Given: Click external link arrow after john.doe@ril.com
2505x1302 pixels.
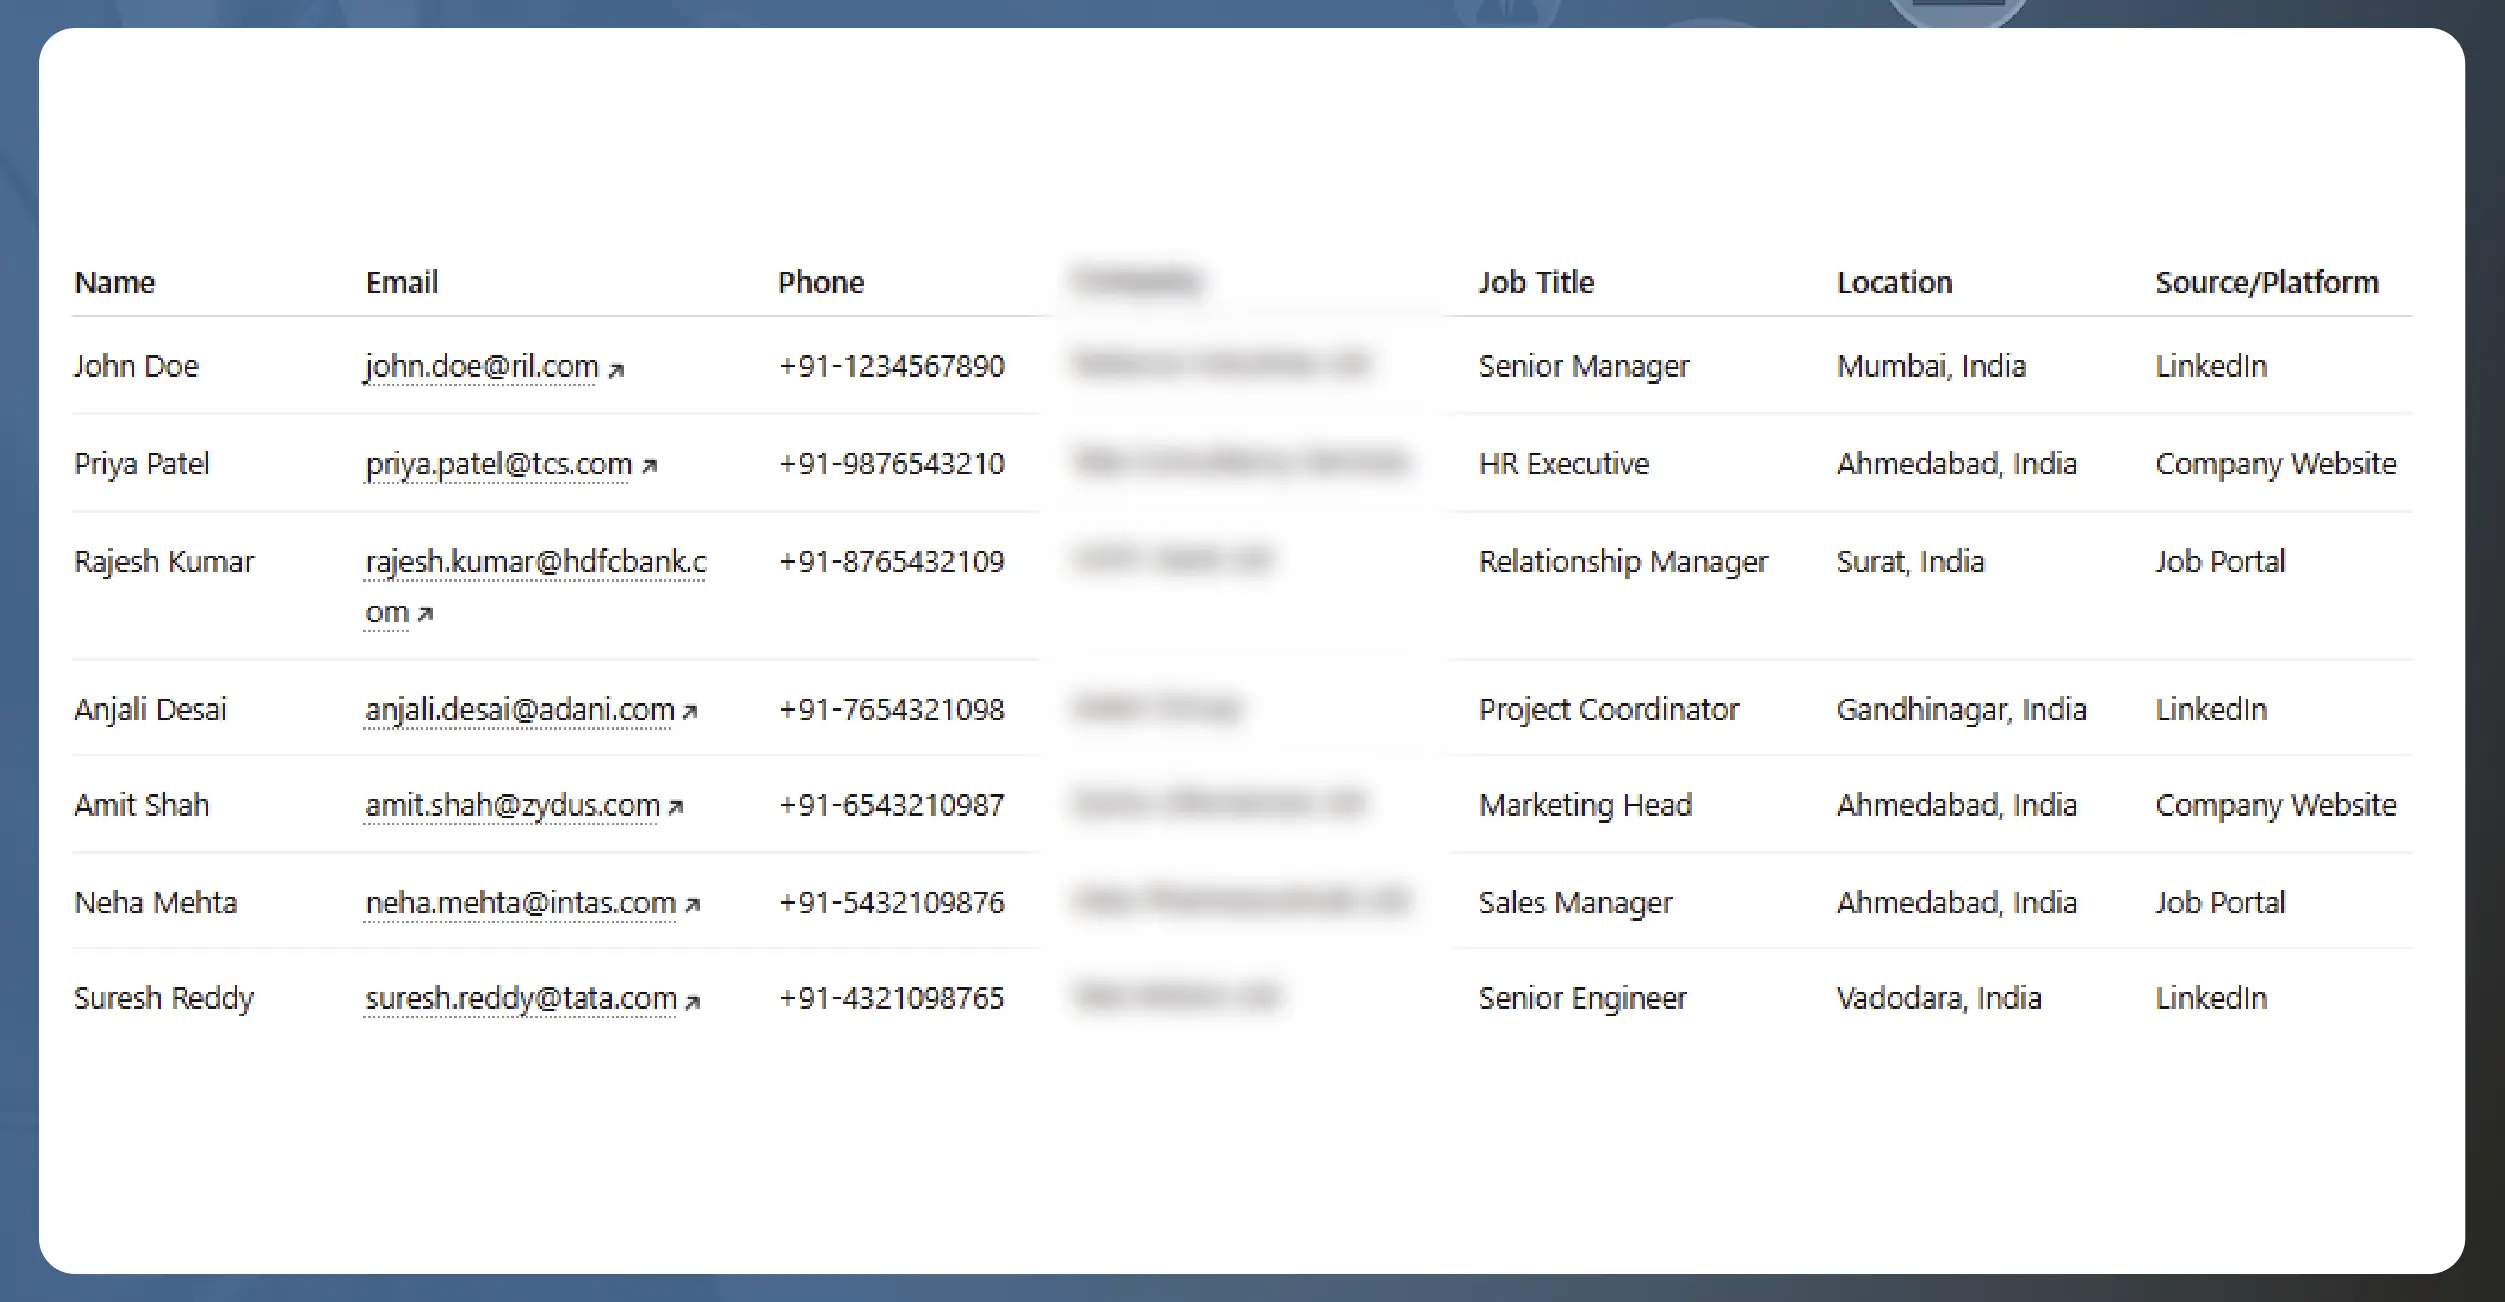Looking at the screenshot, I should point(616,371).
